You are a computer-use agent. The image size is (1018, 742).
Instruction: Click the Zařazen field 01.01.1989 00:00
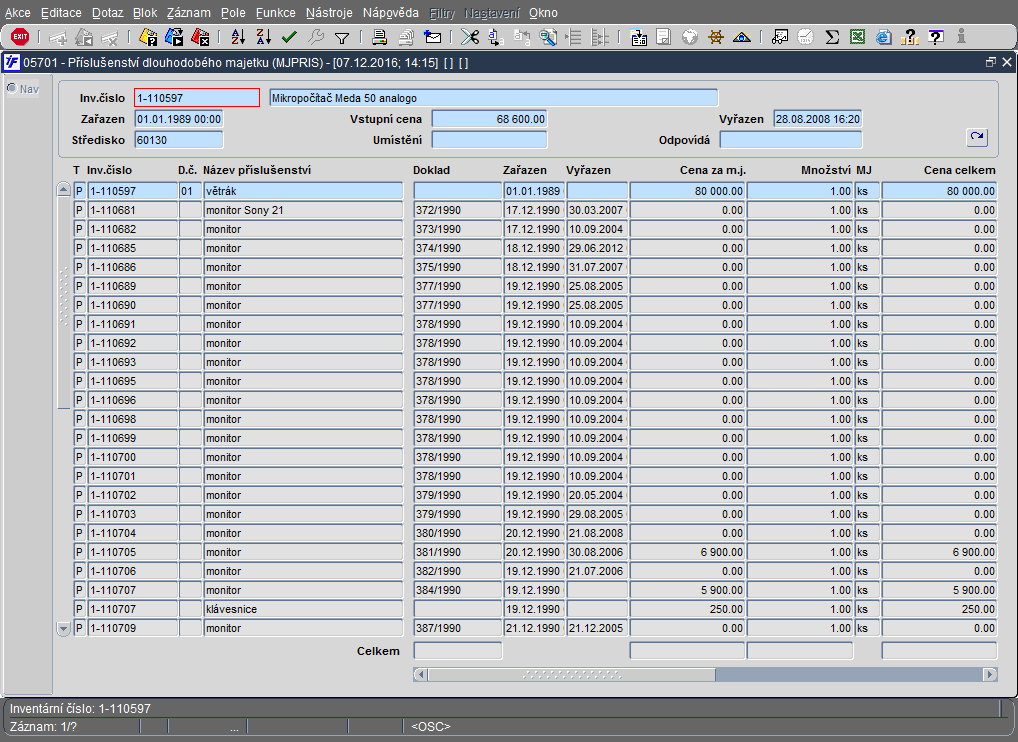[179, 119]
